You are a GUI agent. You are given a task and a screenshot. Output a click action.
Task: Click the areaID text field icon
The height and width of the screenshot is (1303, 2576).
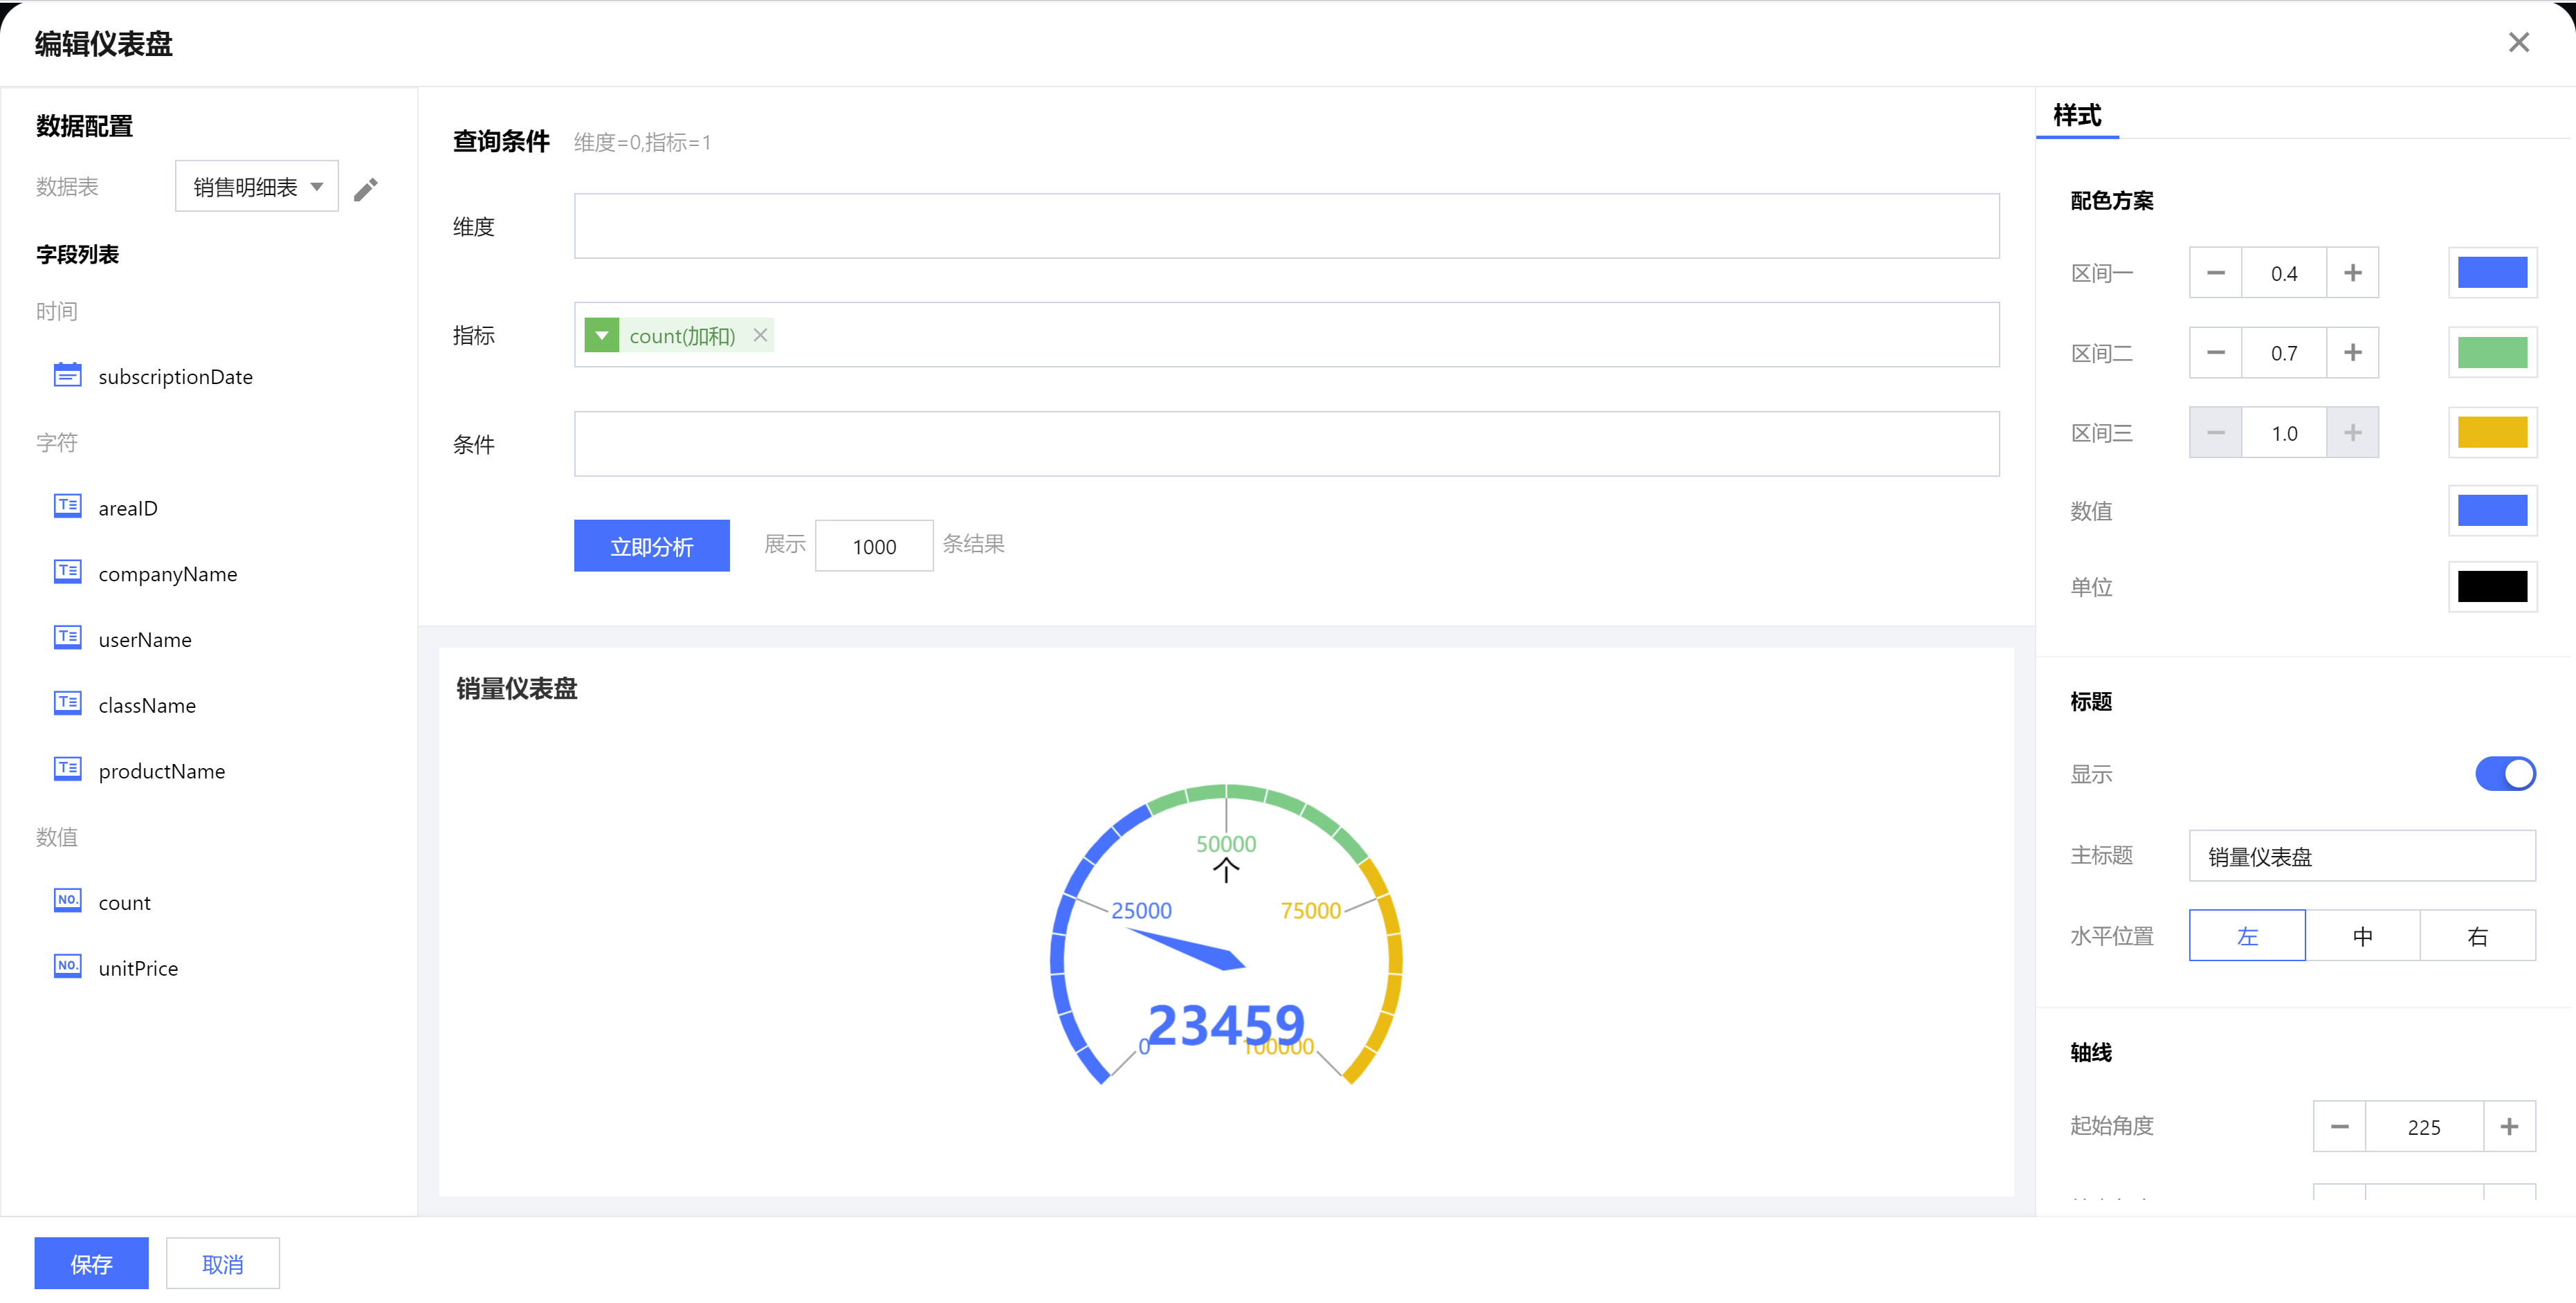click(67, 507)
